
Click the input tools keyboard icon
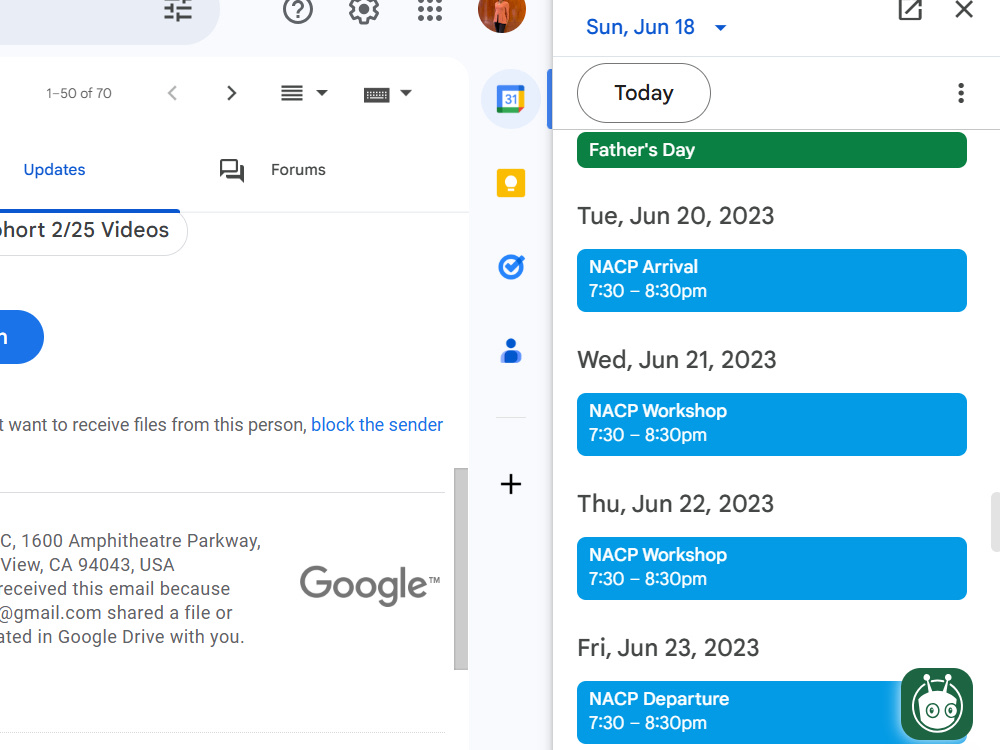click(376, 95)
